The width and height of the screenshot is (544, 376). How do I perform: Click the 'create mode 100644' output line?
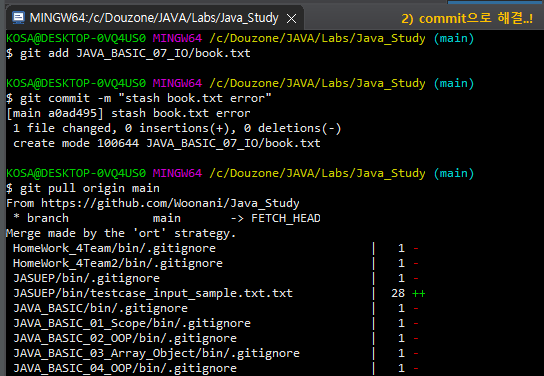(x=167, y=143)
